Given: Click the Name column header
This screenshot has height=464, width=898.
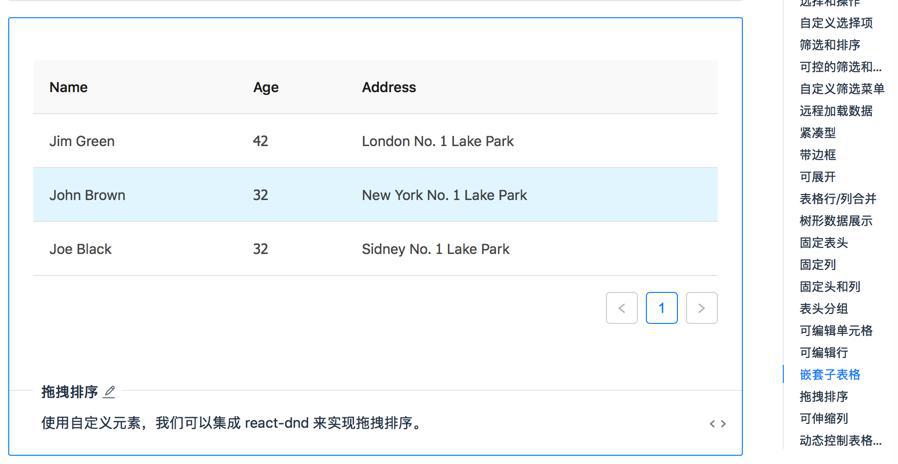Looking at the screenshot, I should point(68,87).
